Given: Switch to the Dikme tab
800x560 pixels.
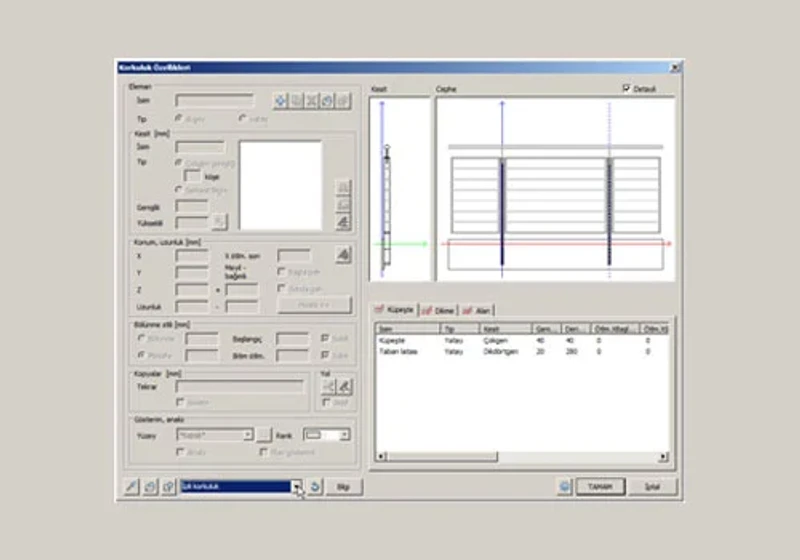Looking at the screenshot, I should pyautogui.click(x=439, y=311).
